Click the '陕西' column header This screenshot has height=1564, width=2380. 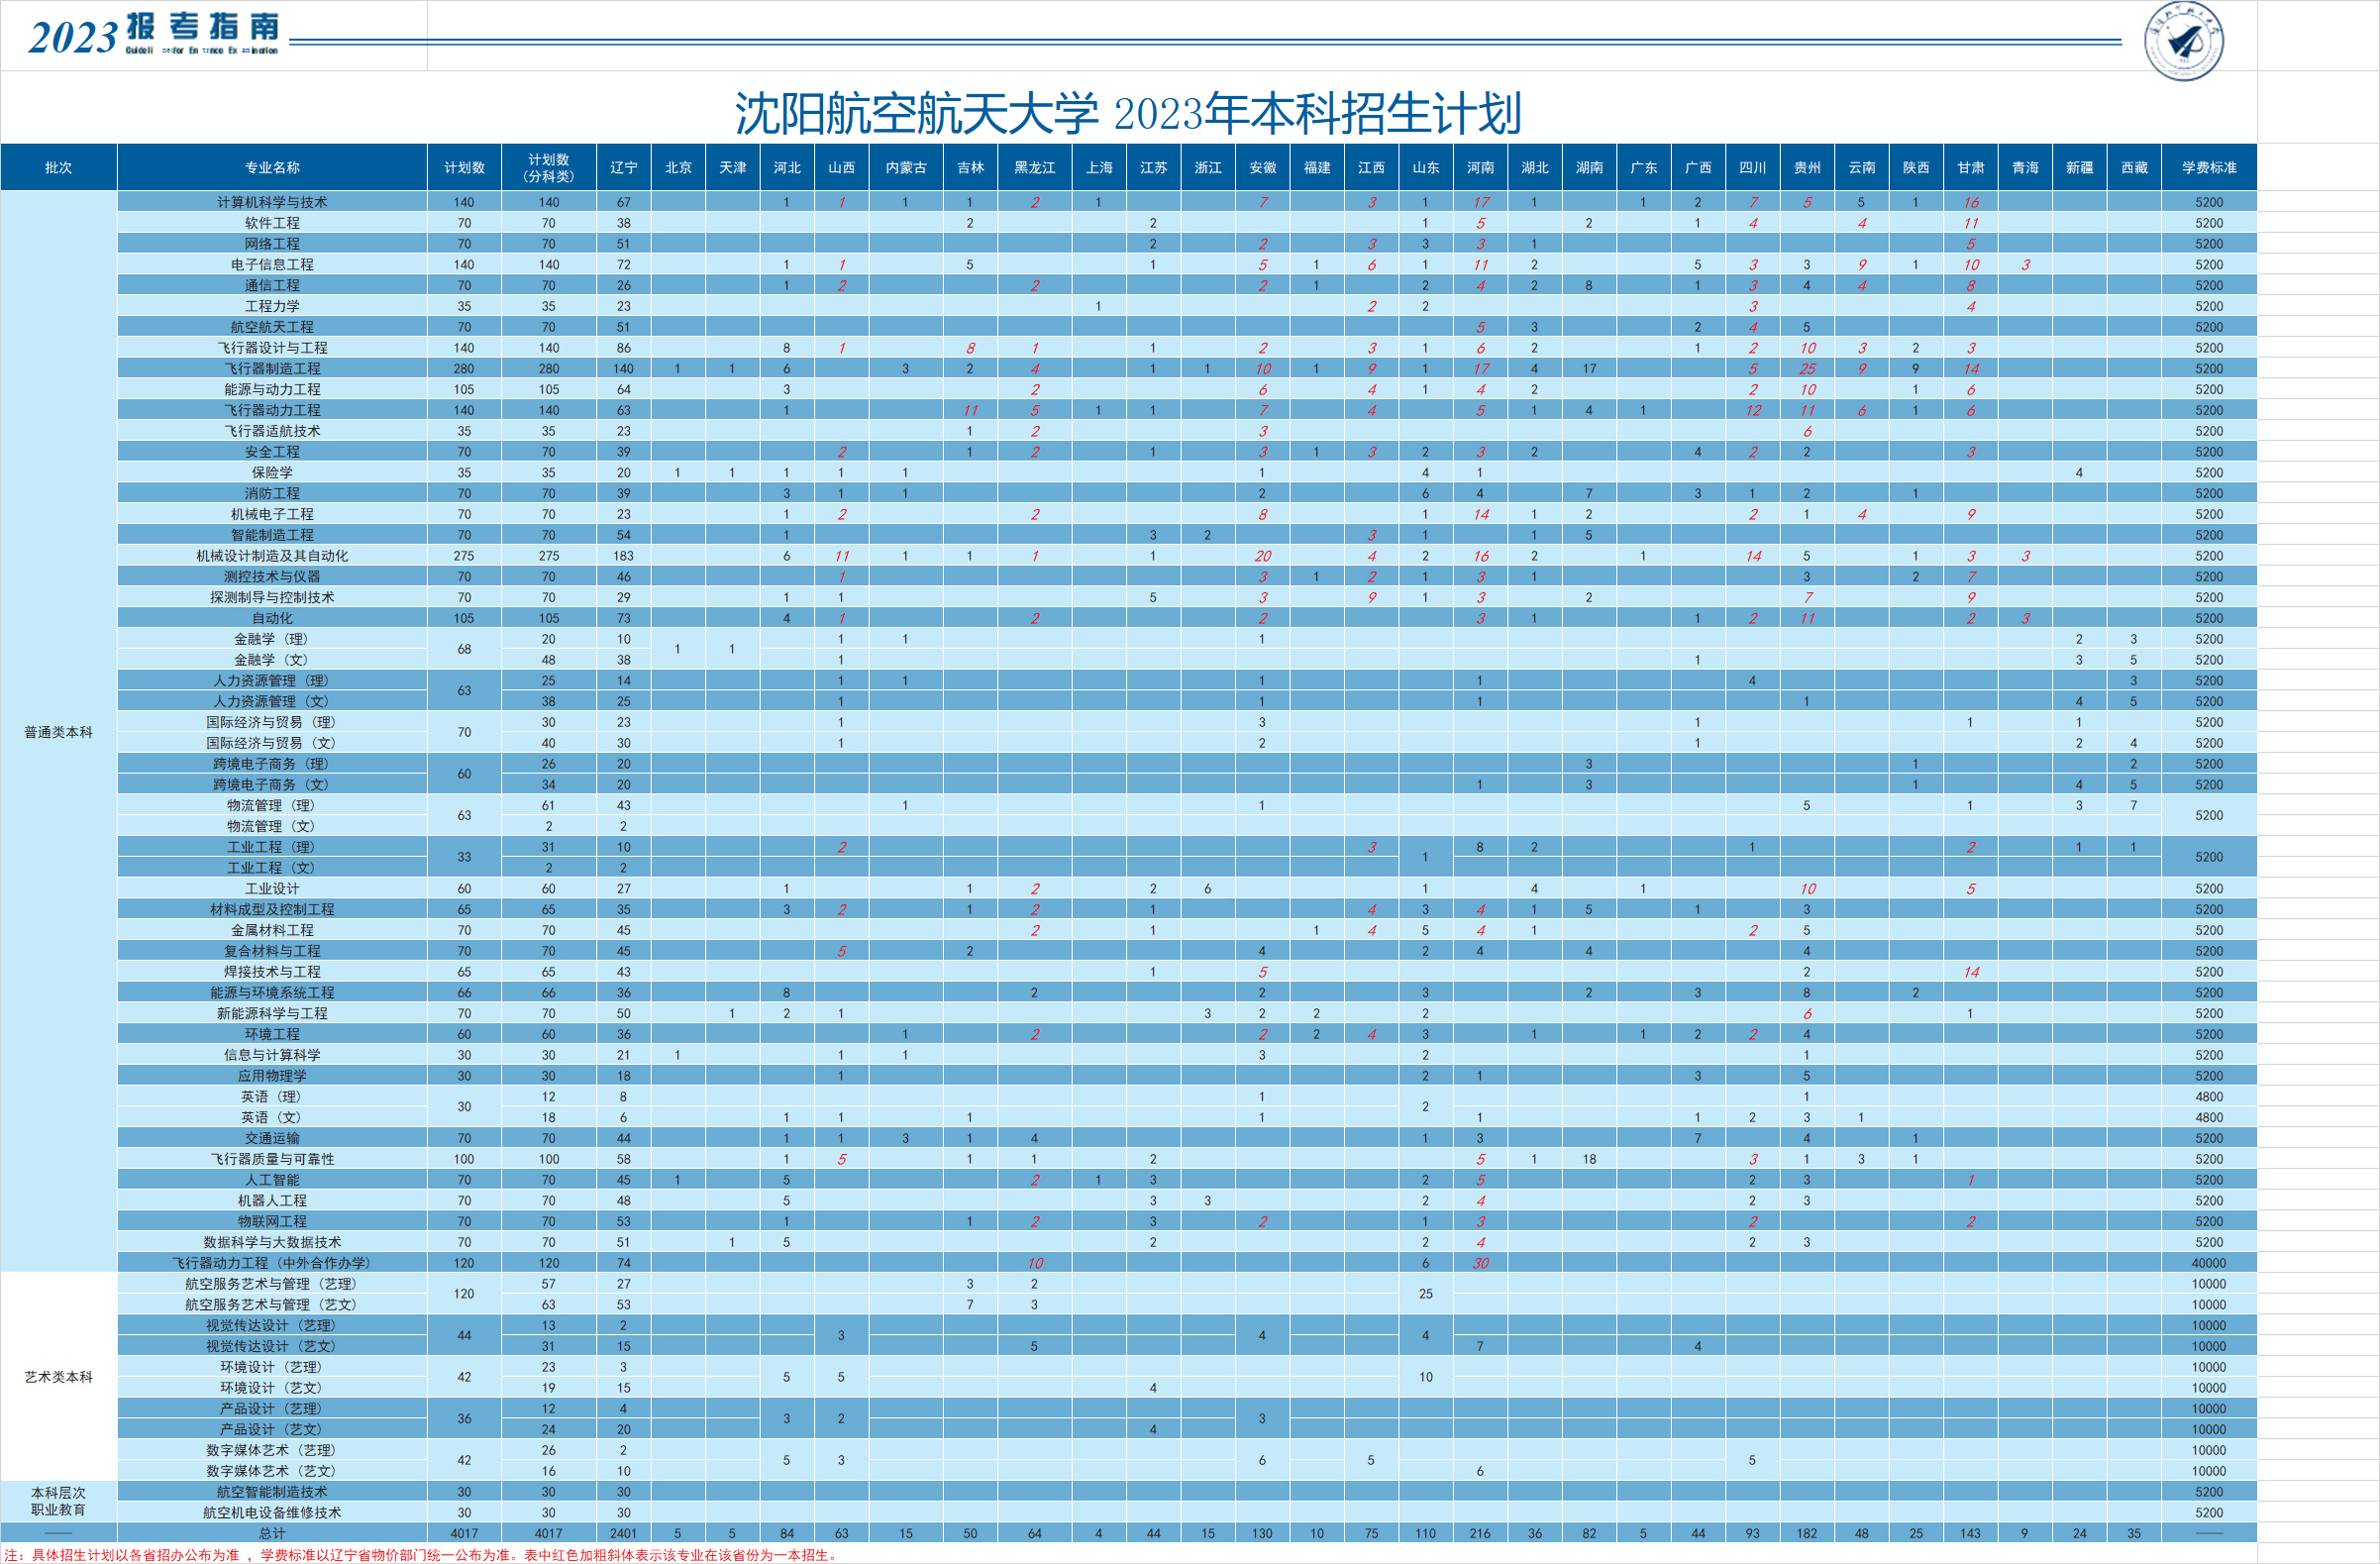(x=1916, y=167)
